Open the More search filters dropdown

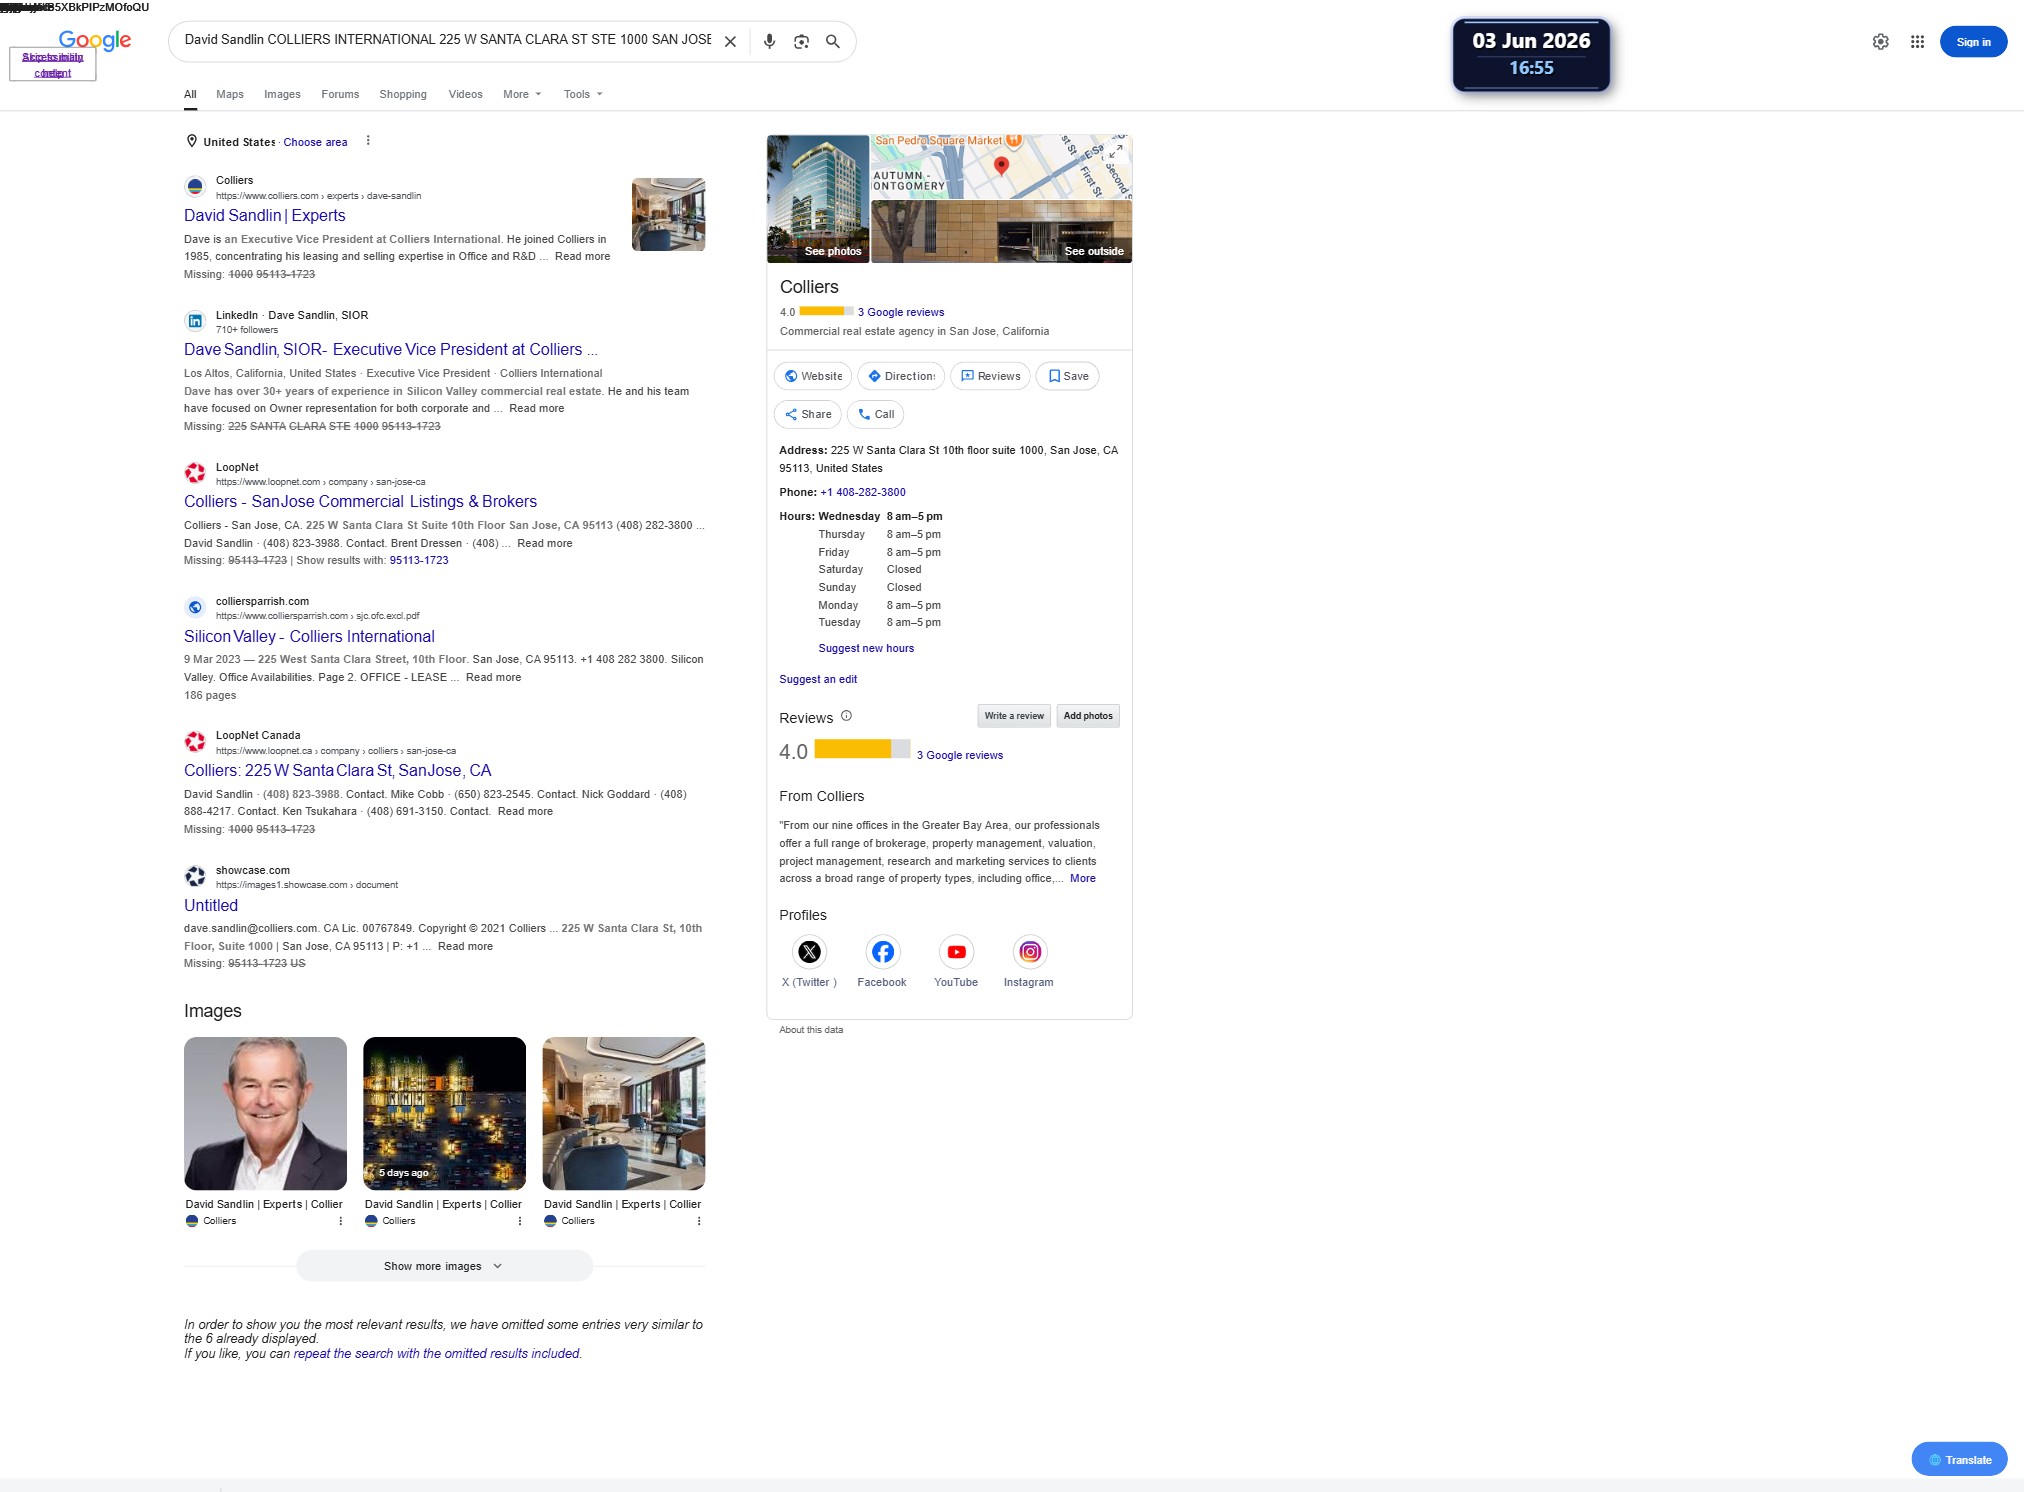pyautogui.click(x=522, y=94)
